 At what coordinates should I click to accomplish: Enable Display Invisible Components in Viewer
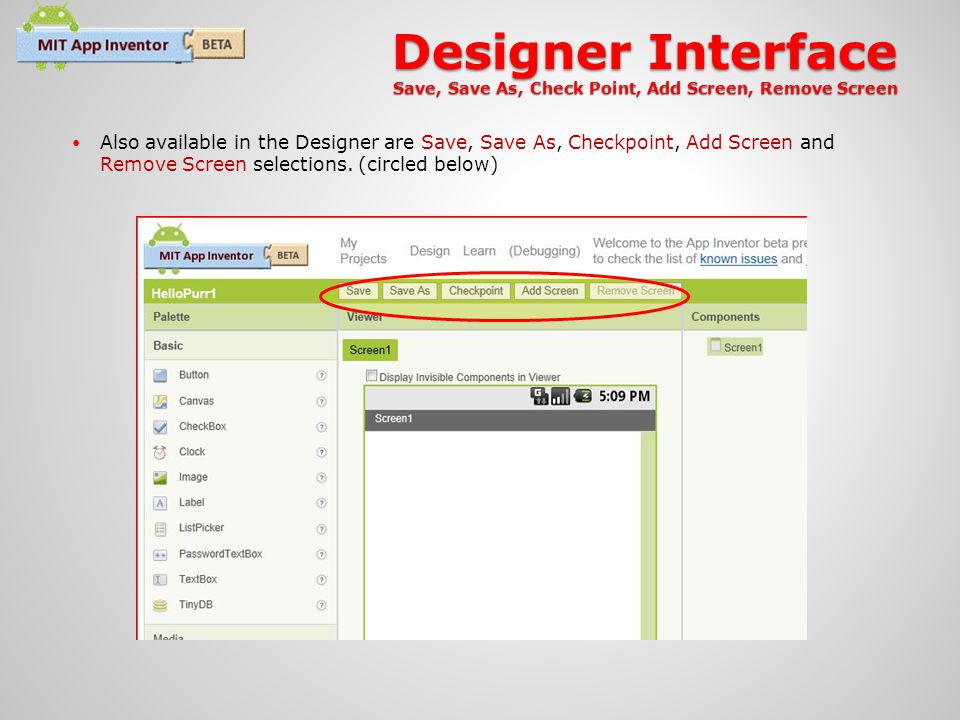pos(371,375)
